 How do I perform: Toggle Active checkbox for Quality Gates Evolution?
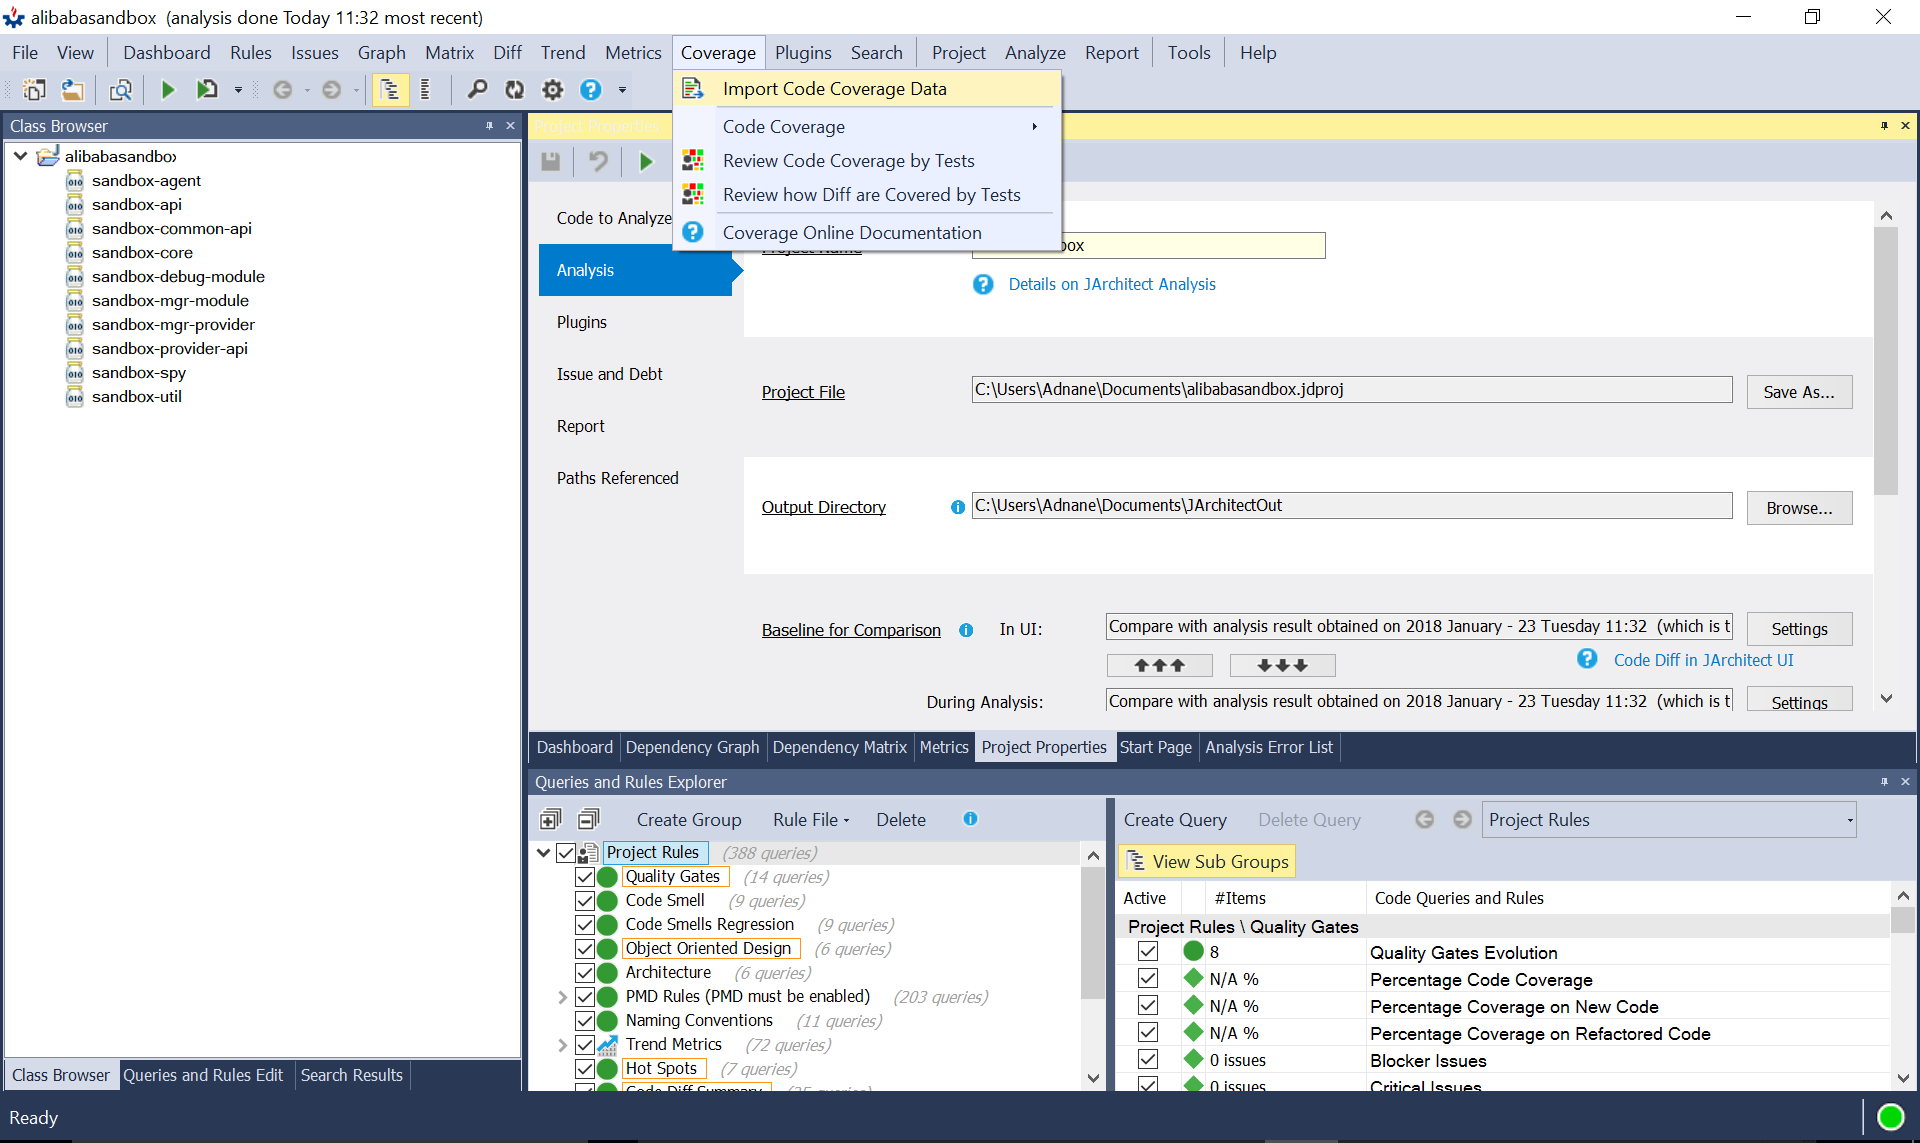pyautogui.click(x=1148, y=952)
